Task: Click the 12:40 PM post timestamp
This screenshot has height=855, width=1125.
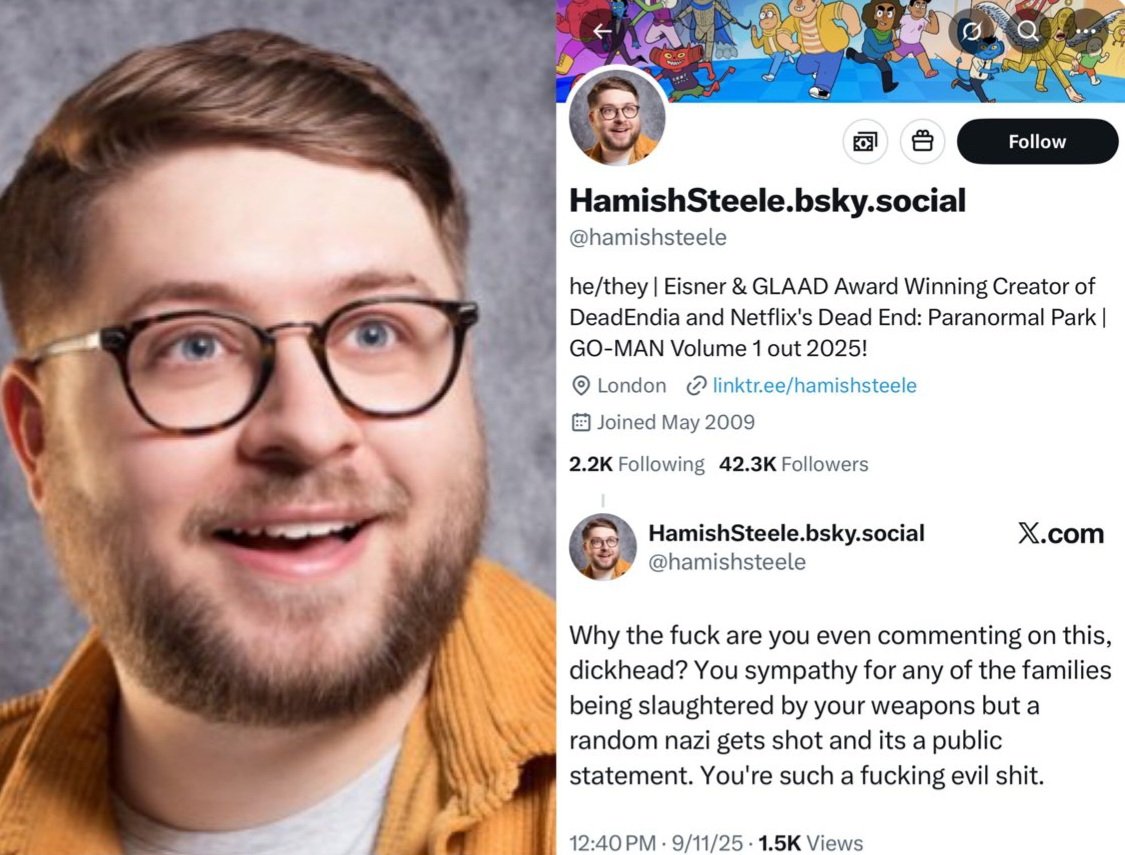Action: click(613, 843)
